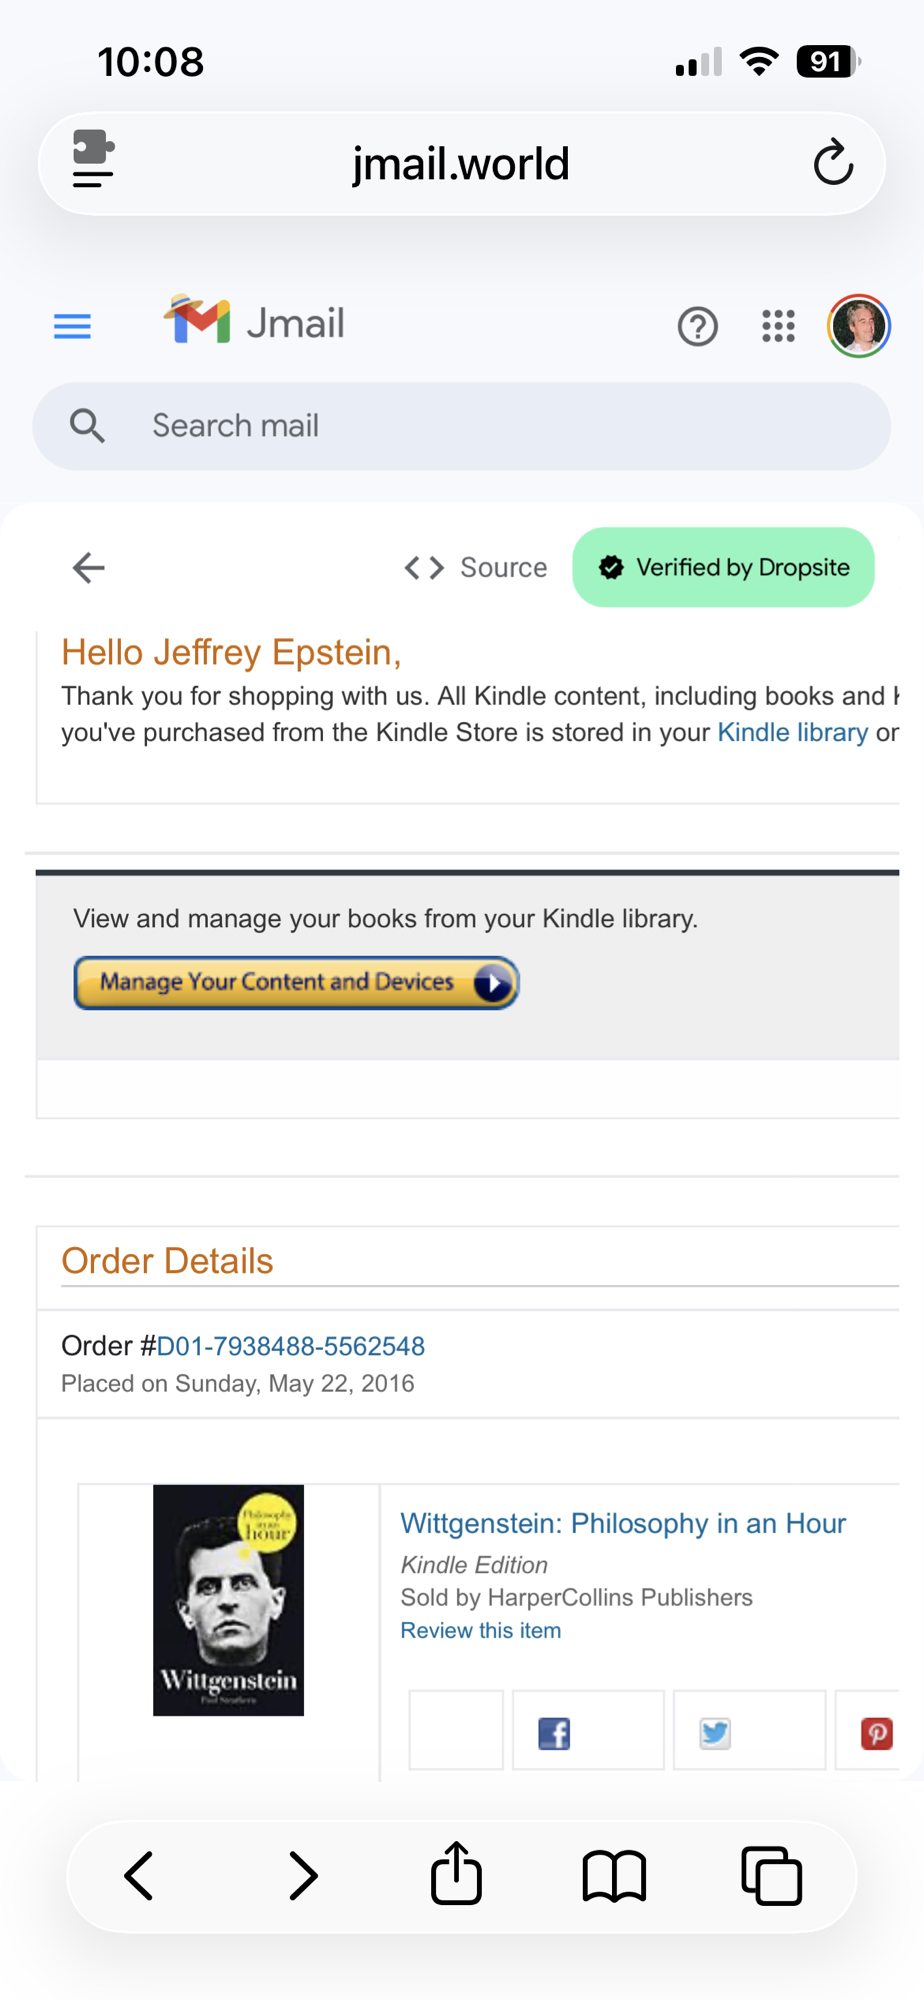Reload the page in address bar
The width and height of the screenshot is (924, 2000).
832,164
